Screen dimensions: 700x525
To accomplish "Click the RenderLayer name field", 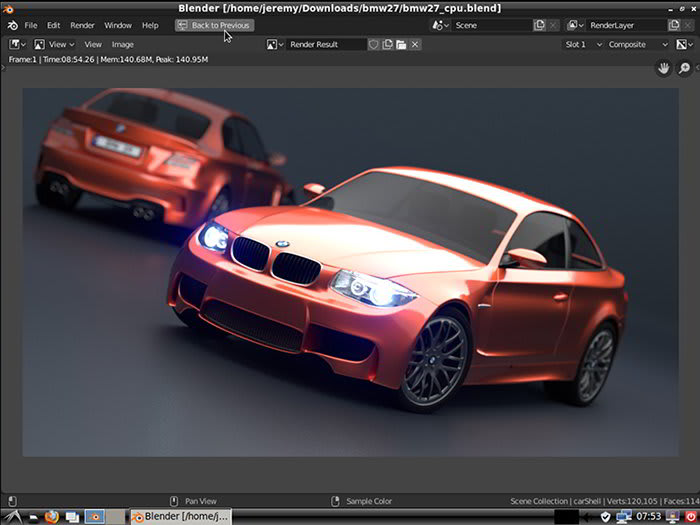I will (627, 25).
